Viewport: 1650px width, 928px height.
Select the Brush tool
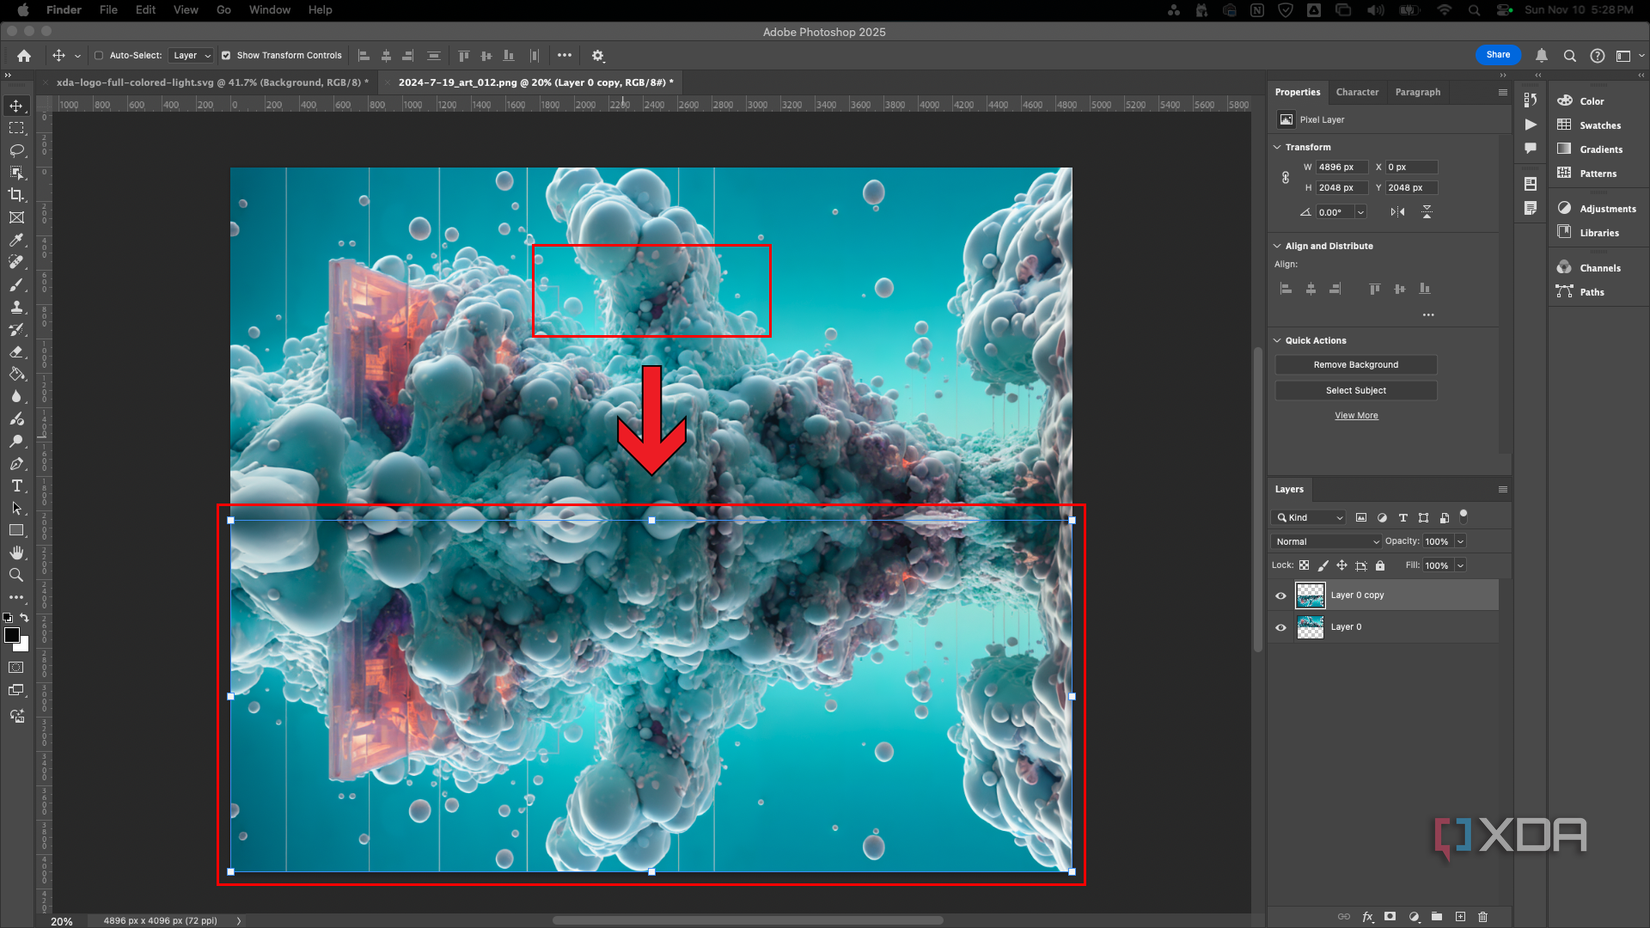(x=16, y=285)
